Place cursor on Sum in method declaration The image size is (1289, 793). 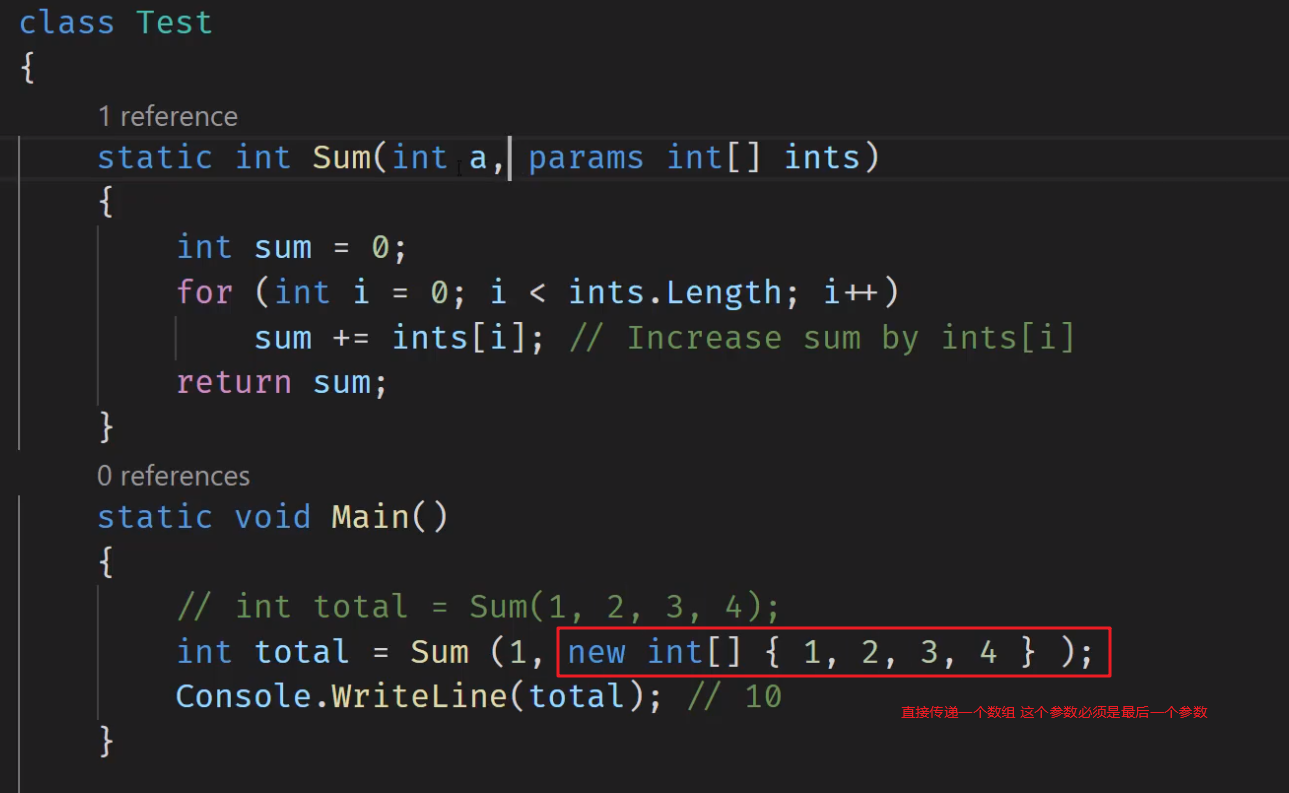[x=341, y=158]
